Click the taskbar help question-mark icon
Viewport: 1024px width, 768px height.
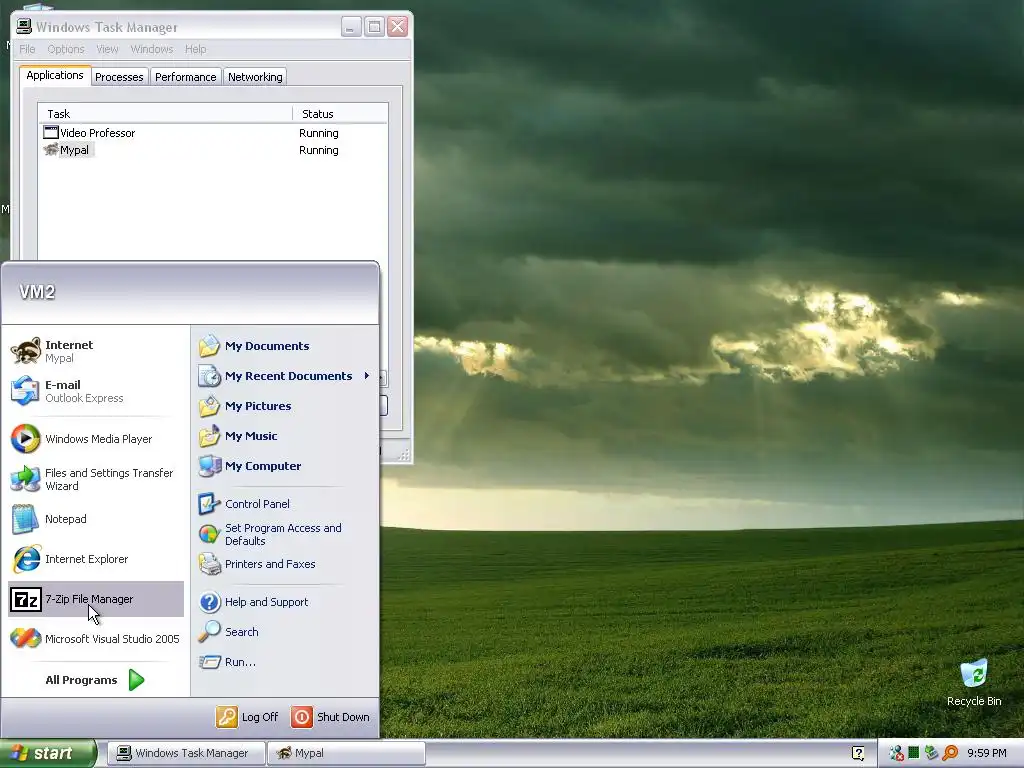pyautogui.click(x=858, y=753)
